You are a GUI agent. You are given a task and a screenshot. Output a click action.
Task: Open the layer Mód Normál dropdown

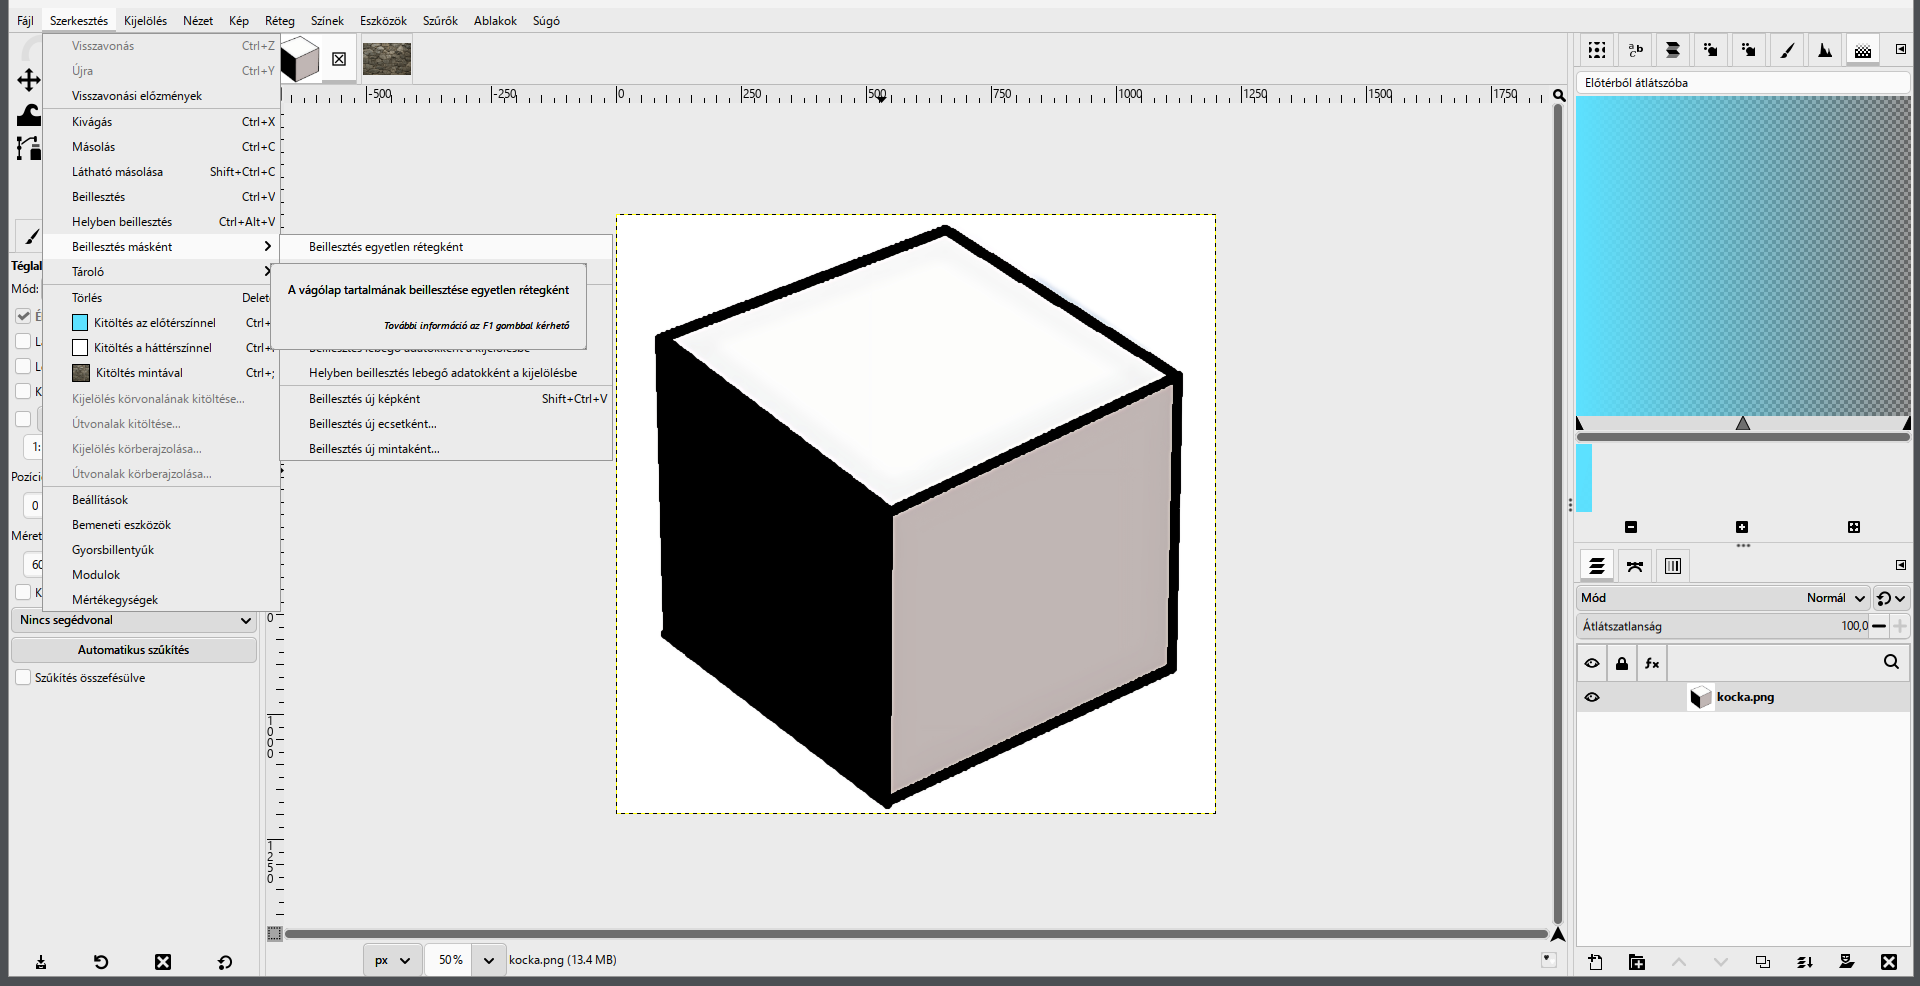pyautogui.click(x=1723, y=598)
